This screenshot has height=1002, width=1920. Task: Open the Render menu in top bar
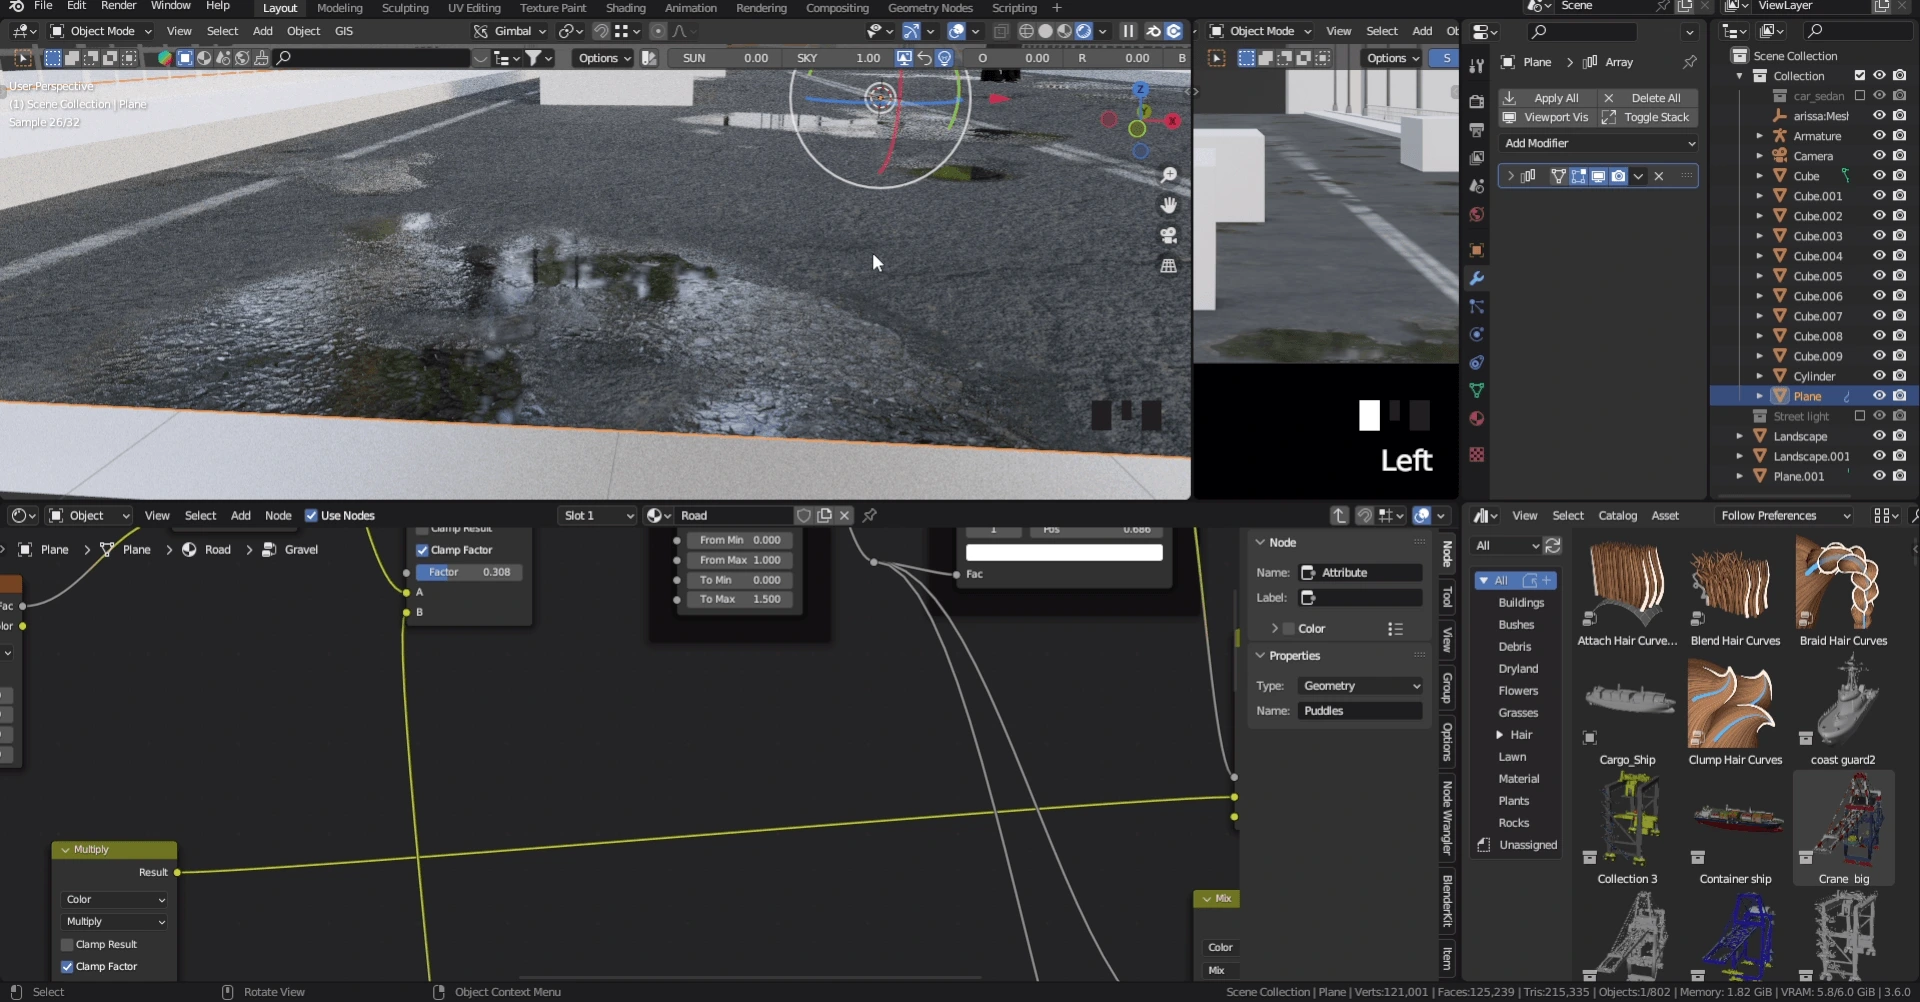[118, 6]
